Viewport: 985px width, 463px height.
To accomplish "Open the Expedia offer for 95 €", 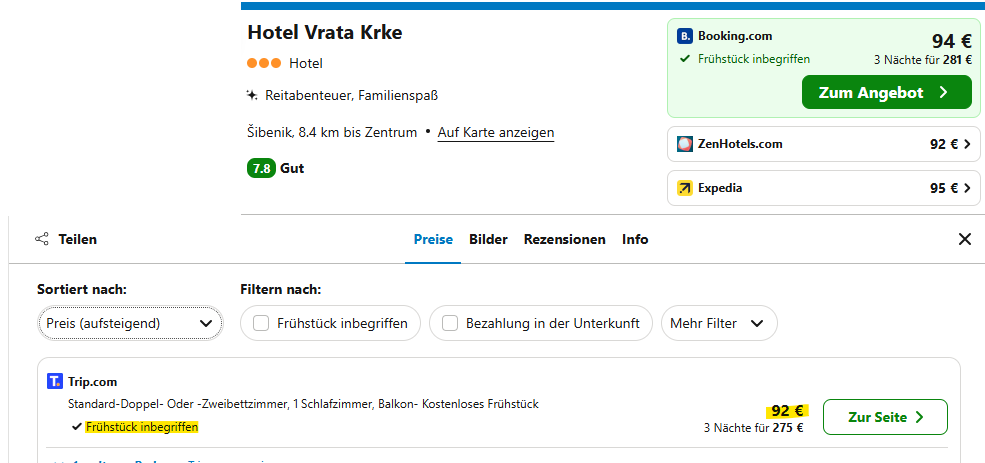I will pyautogui.click(x=819, y=188).
